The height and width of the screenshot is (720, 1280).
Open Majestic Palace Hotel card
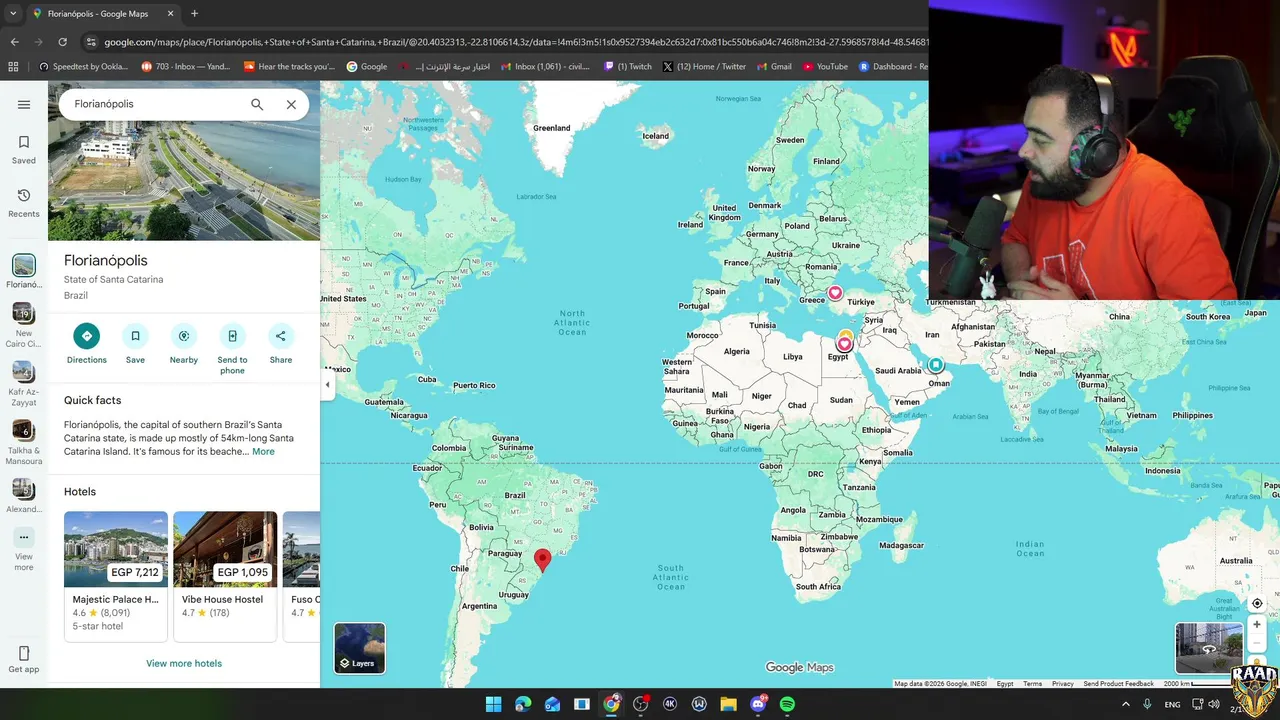(116, 576)
